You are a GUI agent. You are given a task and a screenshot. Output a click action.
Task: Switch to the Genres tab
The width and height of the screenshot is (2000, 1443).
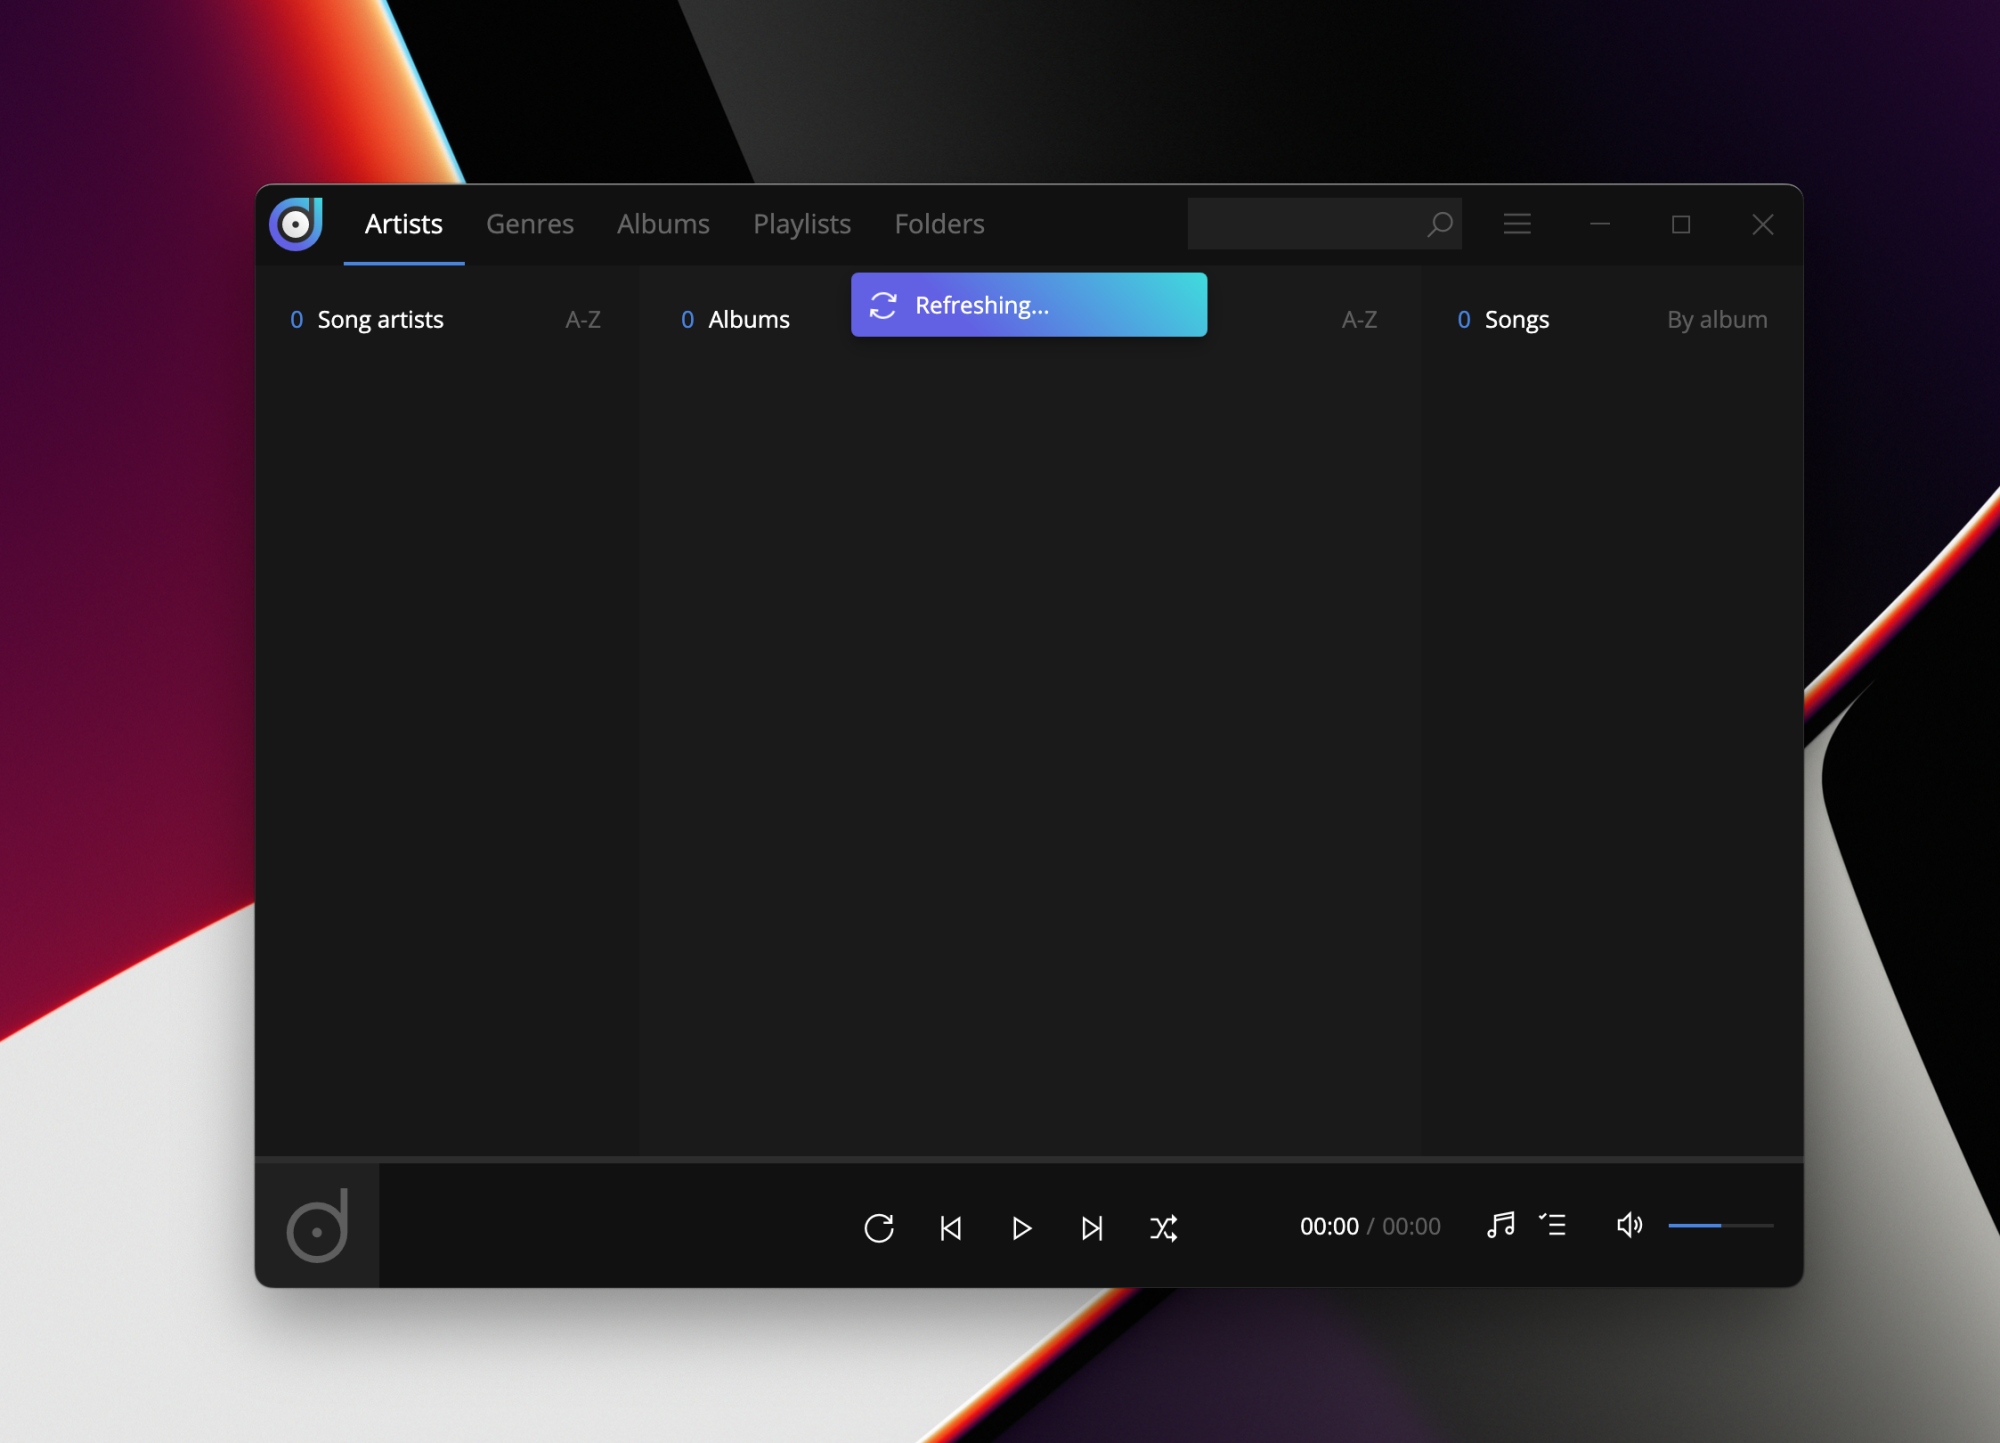530,224
